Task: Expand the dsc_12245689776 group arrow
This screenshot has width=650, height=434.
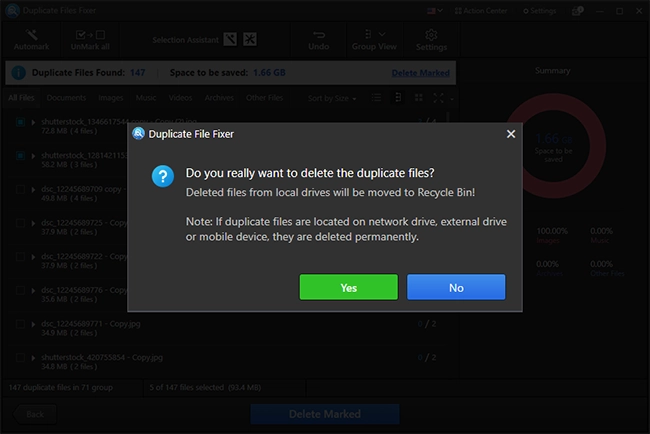Action: click(x=33, y=291)
